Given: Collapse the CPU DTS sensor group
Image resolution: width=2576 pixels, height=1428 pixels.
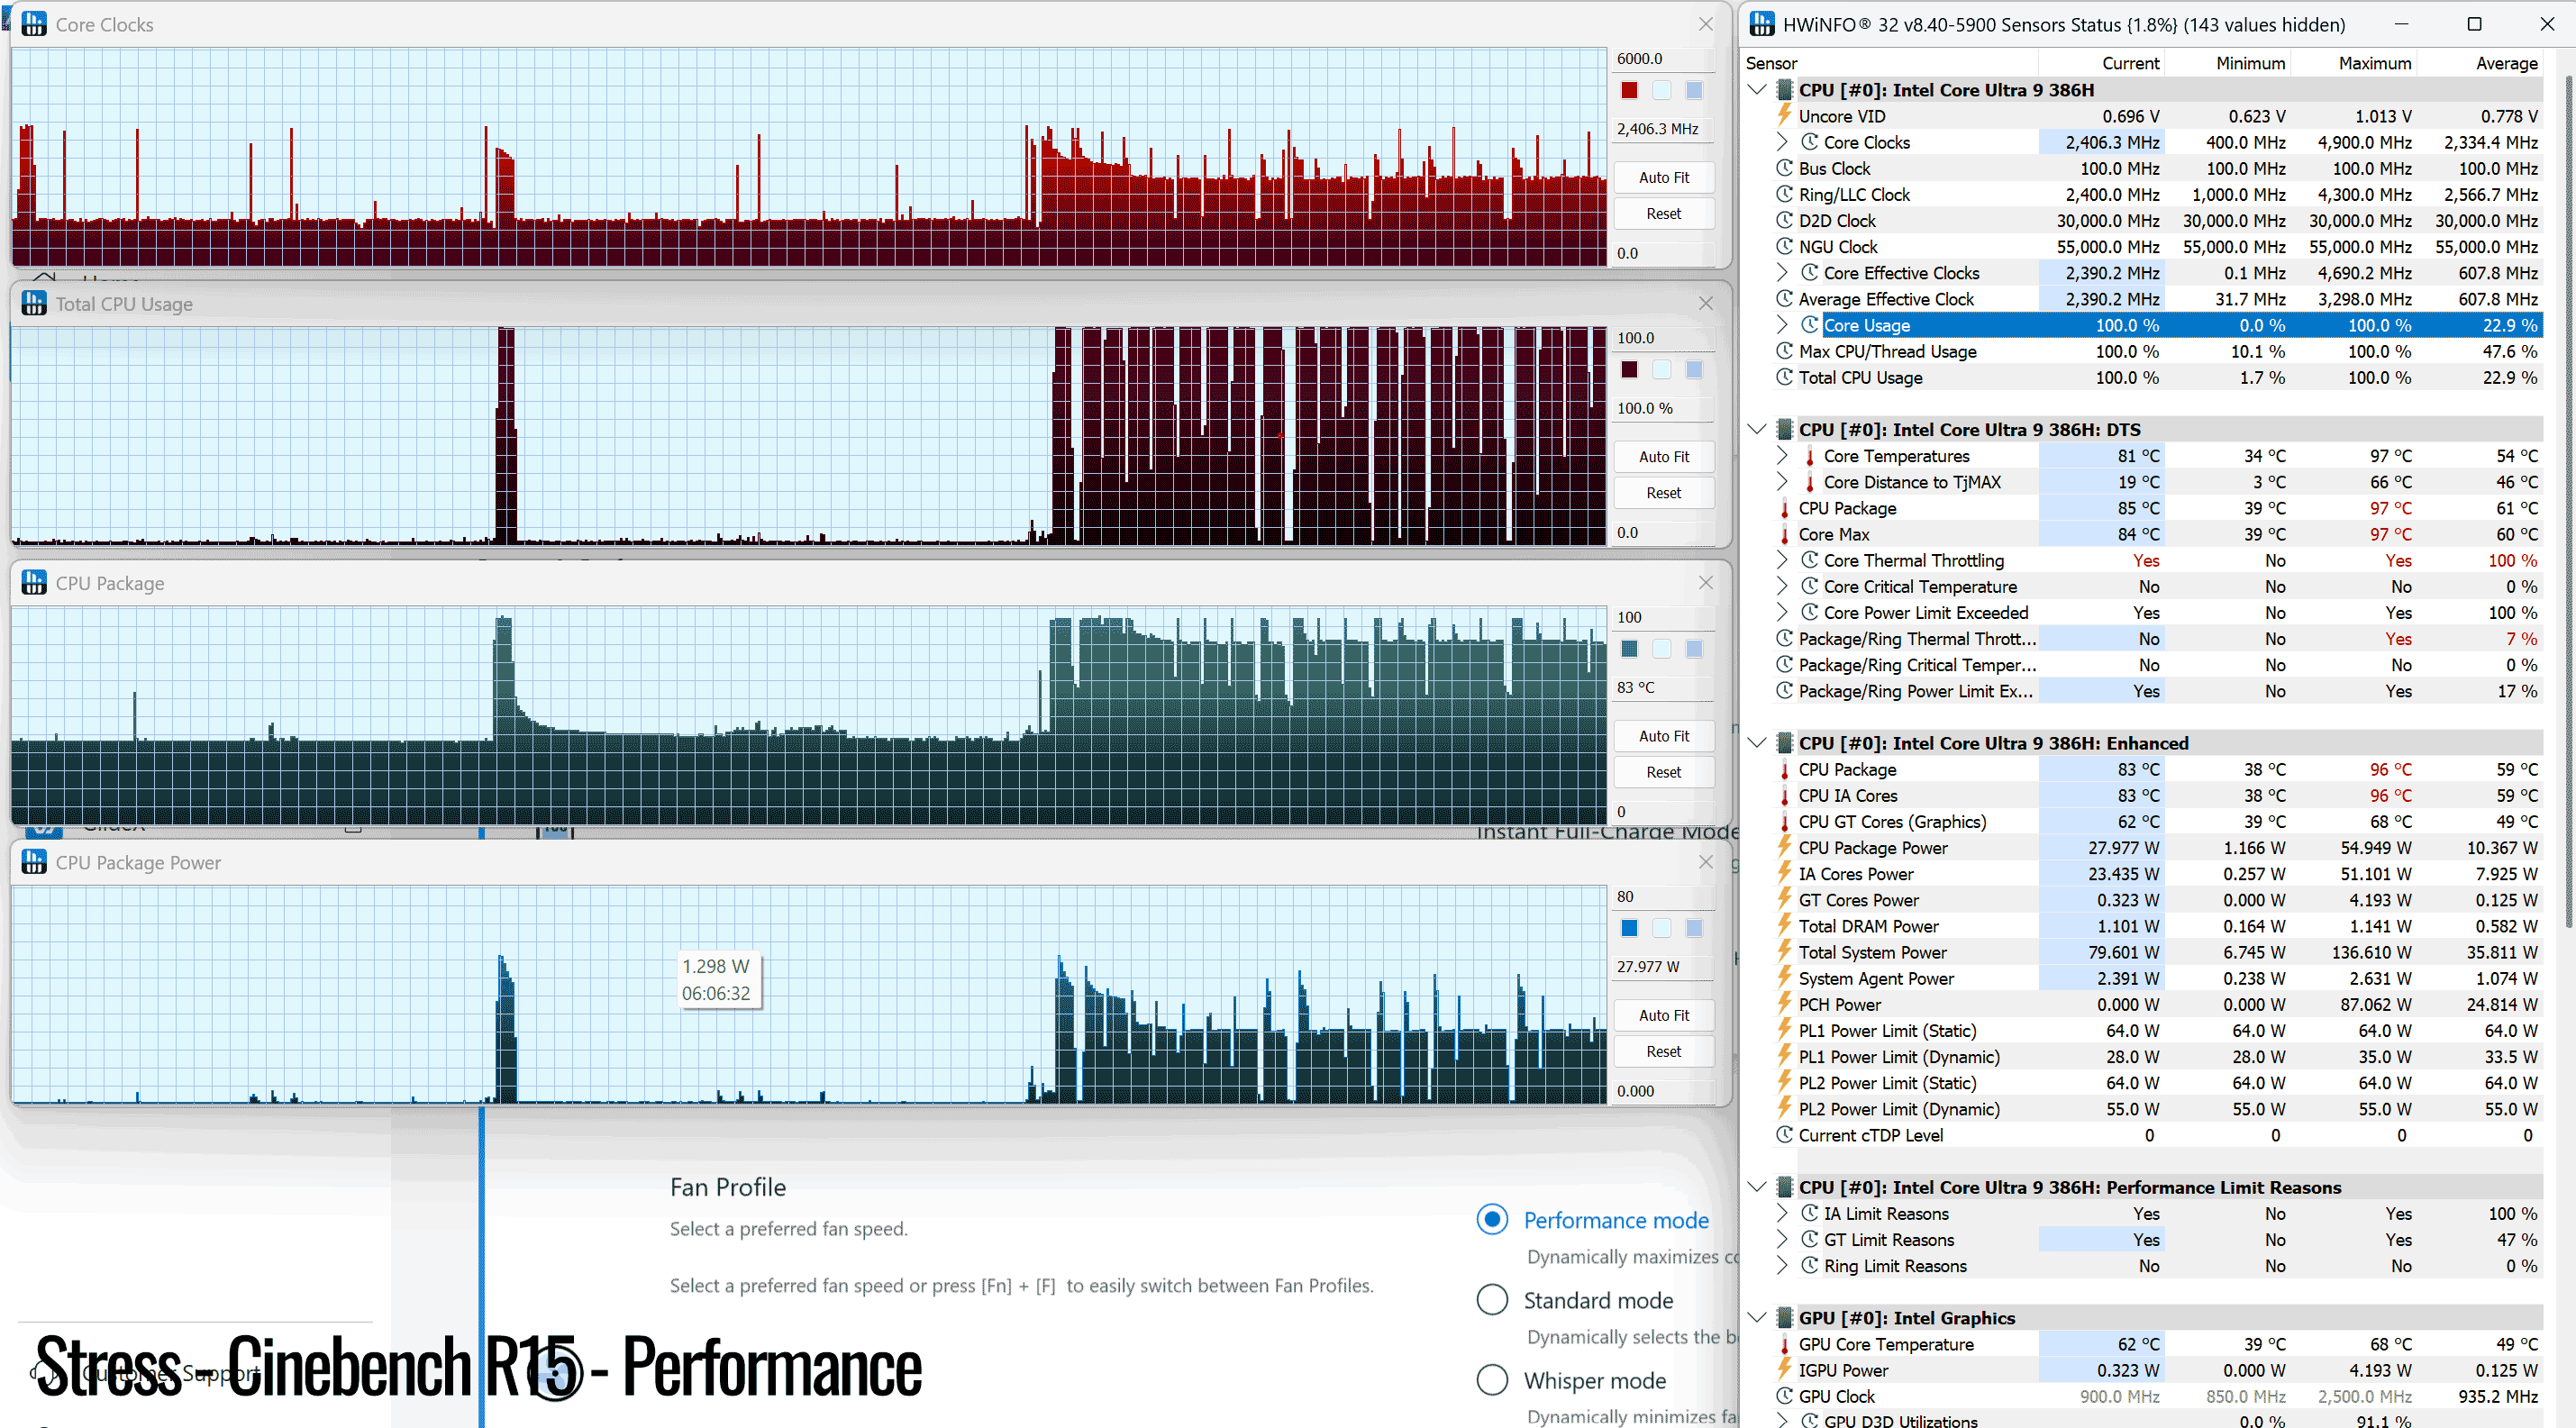Looking at the screenshot, I should coord(1757,429).
